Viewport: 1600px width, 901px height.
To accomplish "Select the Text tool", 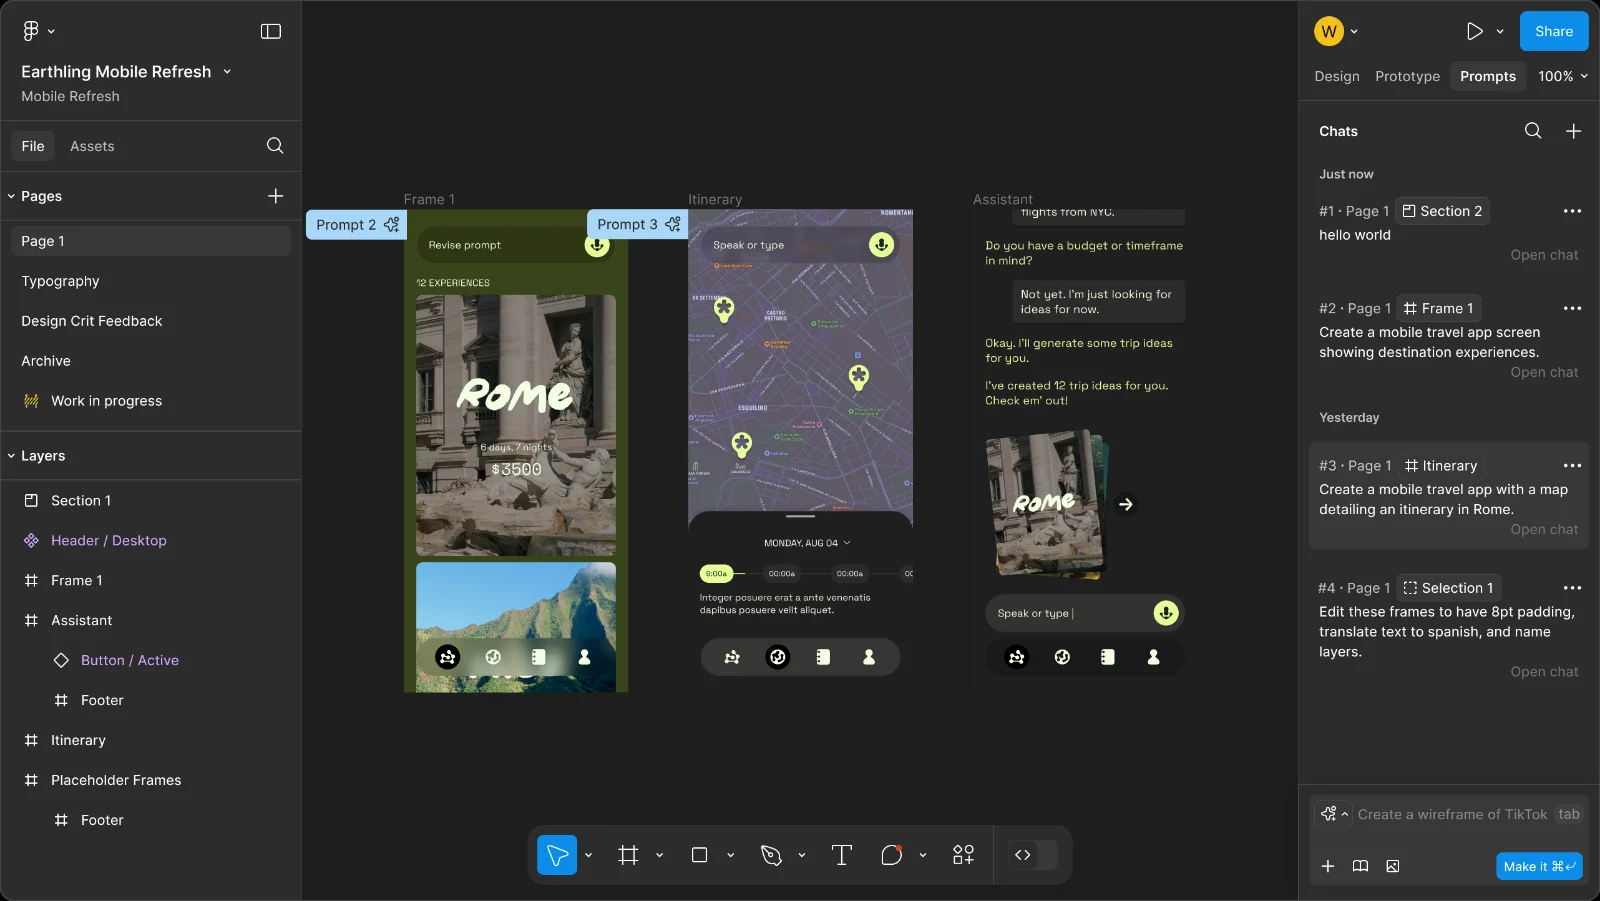I will coord(842,855).
